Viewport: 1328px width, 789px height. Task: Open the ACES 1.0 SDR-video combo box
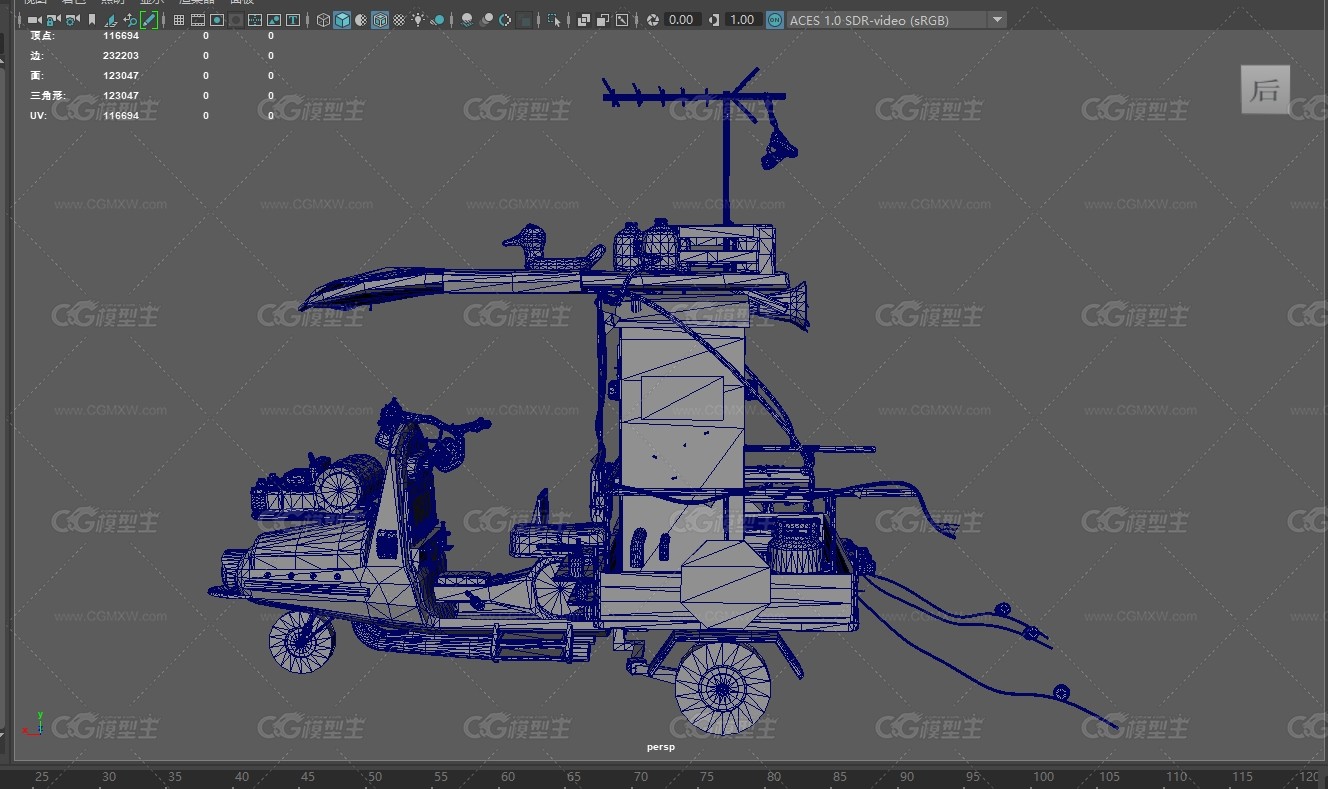click(896, 20)
